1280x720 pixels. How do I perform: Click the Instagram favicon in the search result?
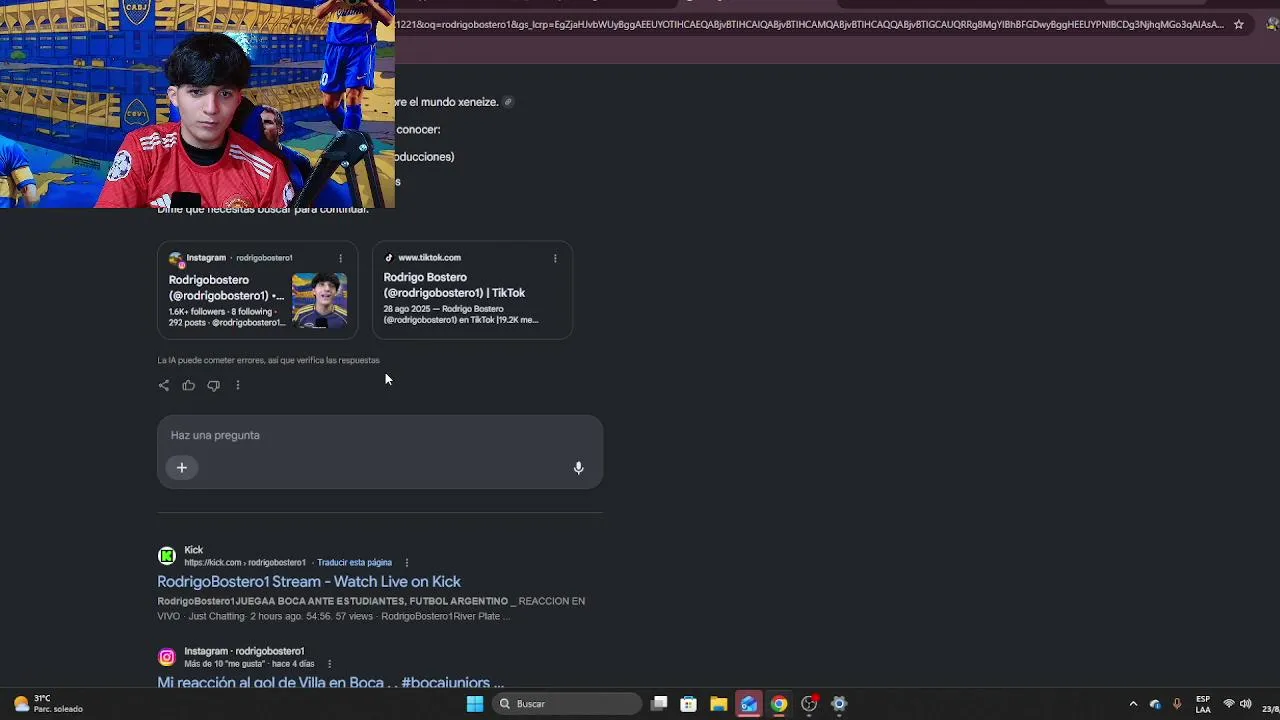[x=167, y=657]
